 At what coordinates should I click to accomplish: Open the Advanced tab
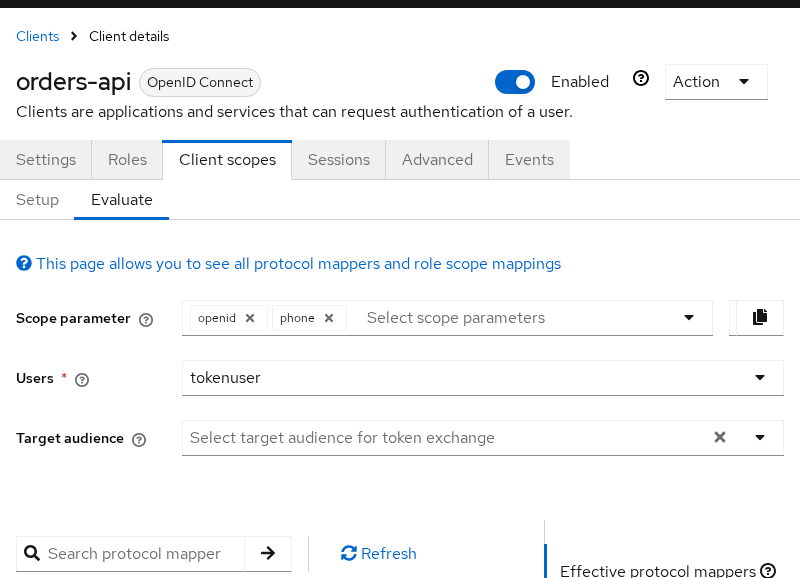[437, 160]
